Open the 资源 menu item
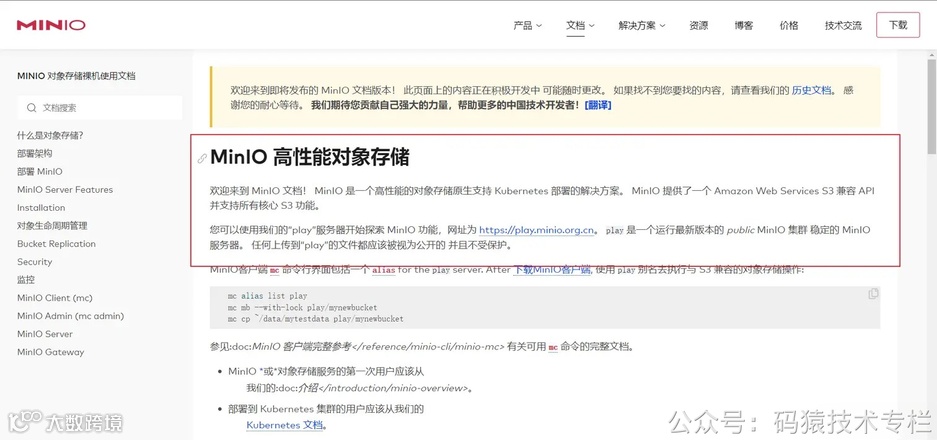 699,26
